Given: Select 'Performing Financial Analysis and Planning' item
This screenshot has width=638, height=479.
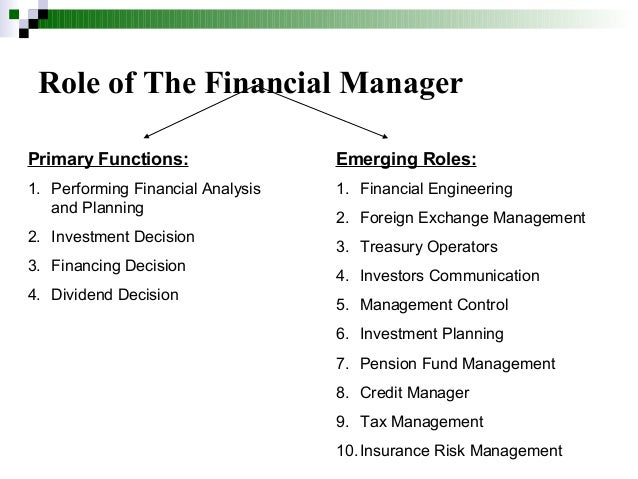Looking at the screenshot, I should tap(155, 198).
